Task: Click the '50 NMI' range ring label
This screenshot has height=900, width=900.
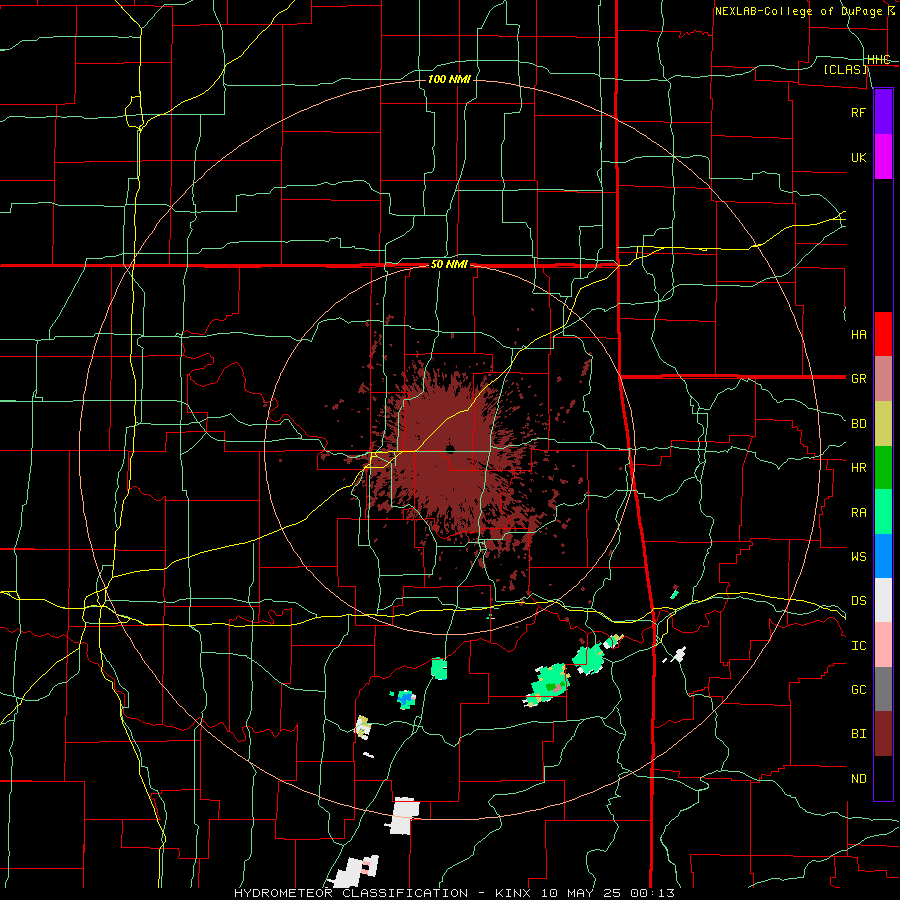Action: pos(449,265)
